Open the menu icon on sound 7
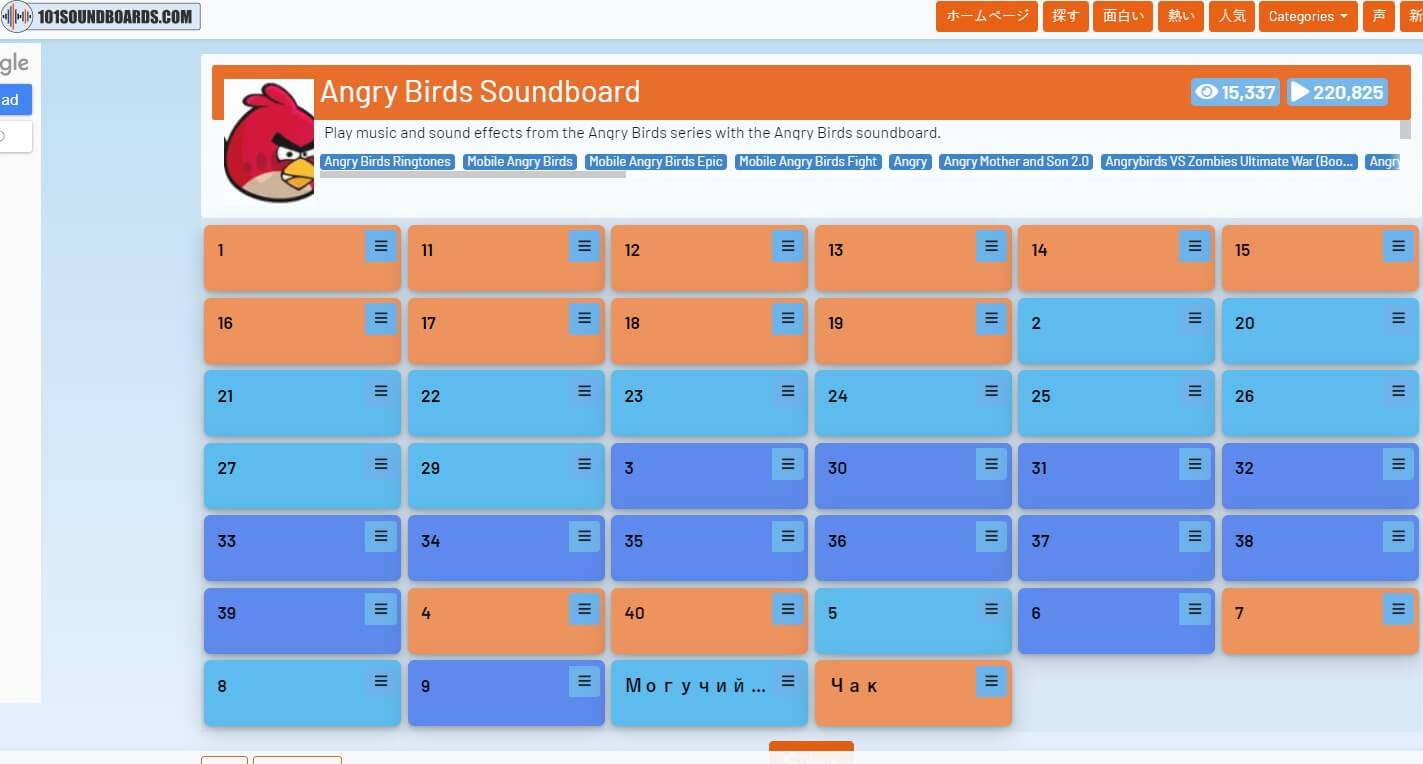The image size is (1423, 764). pyautogui.click(x=1398, y=609)
